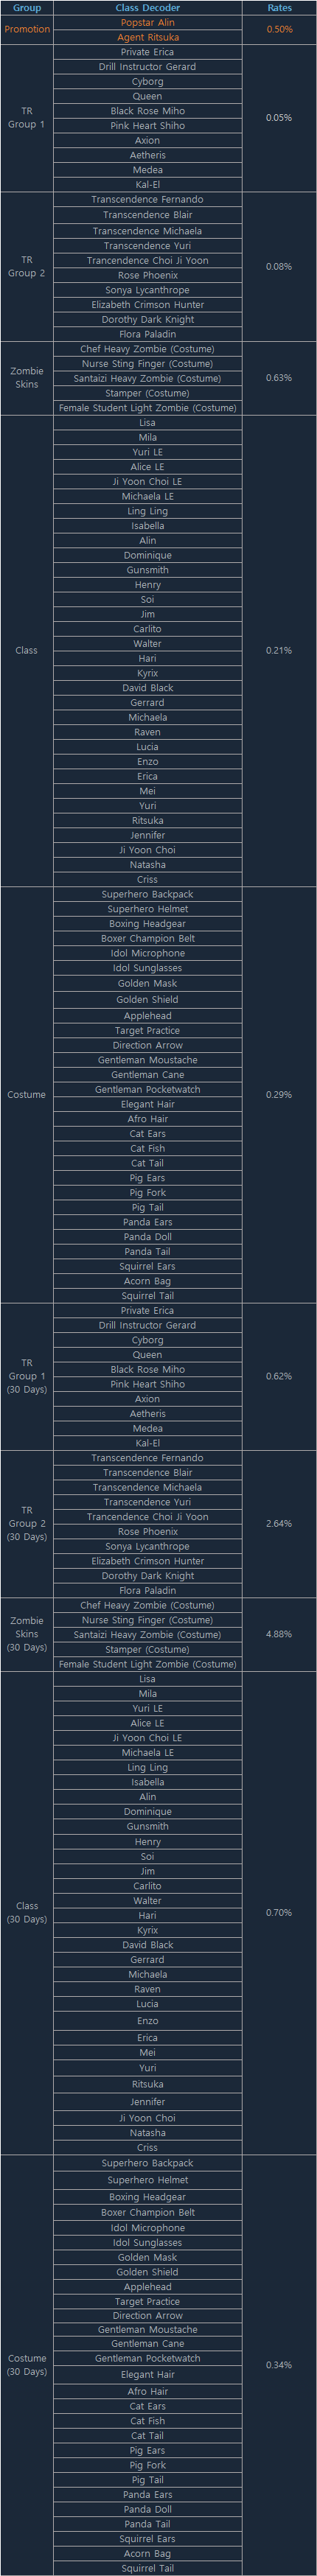The image size is (317, 2576).
Task: Click the 0.29% Costume rate
Action: coord(279,1094)
